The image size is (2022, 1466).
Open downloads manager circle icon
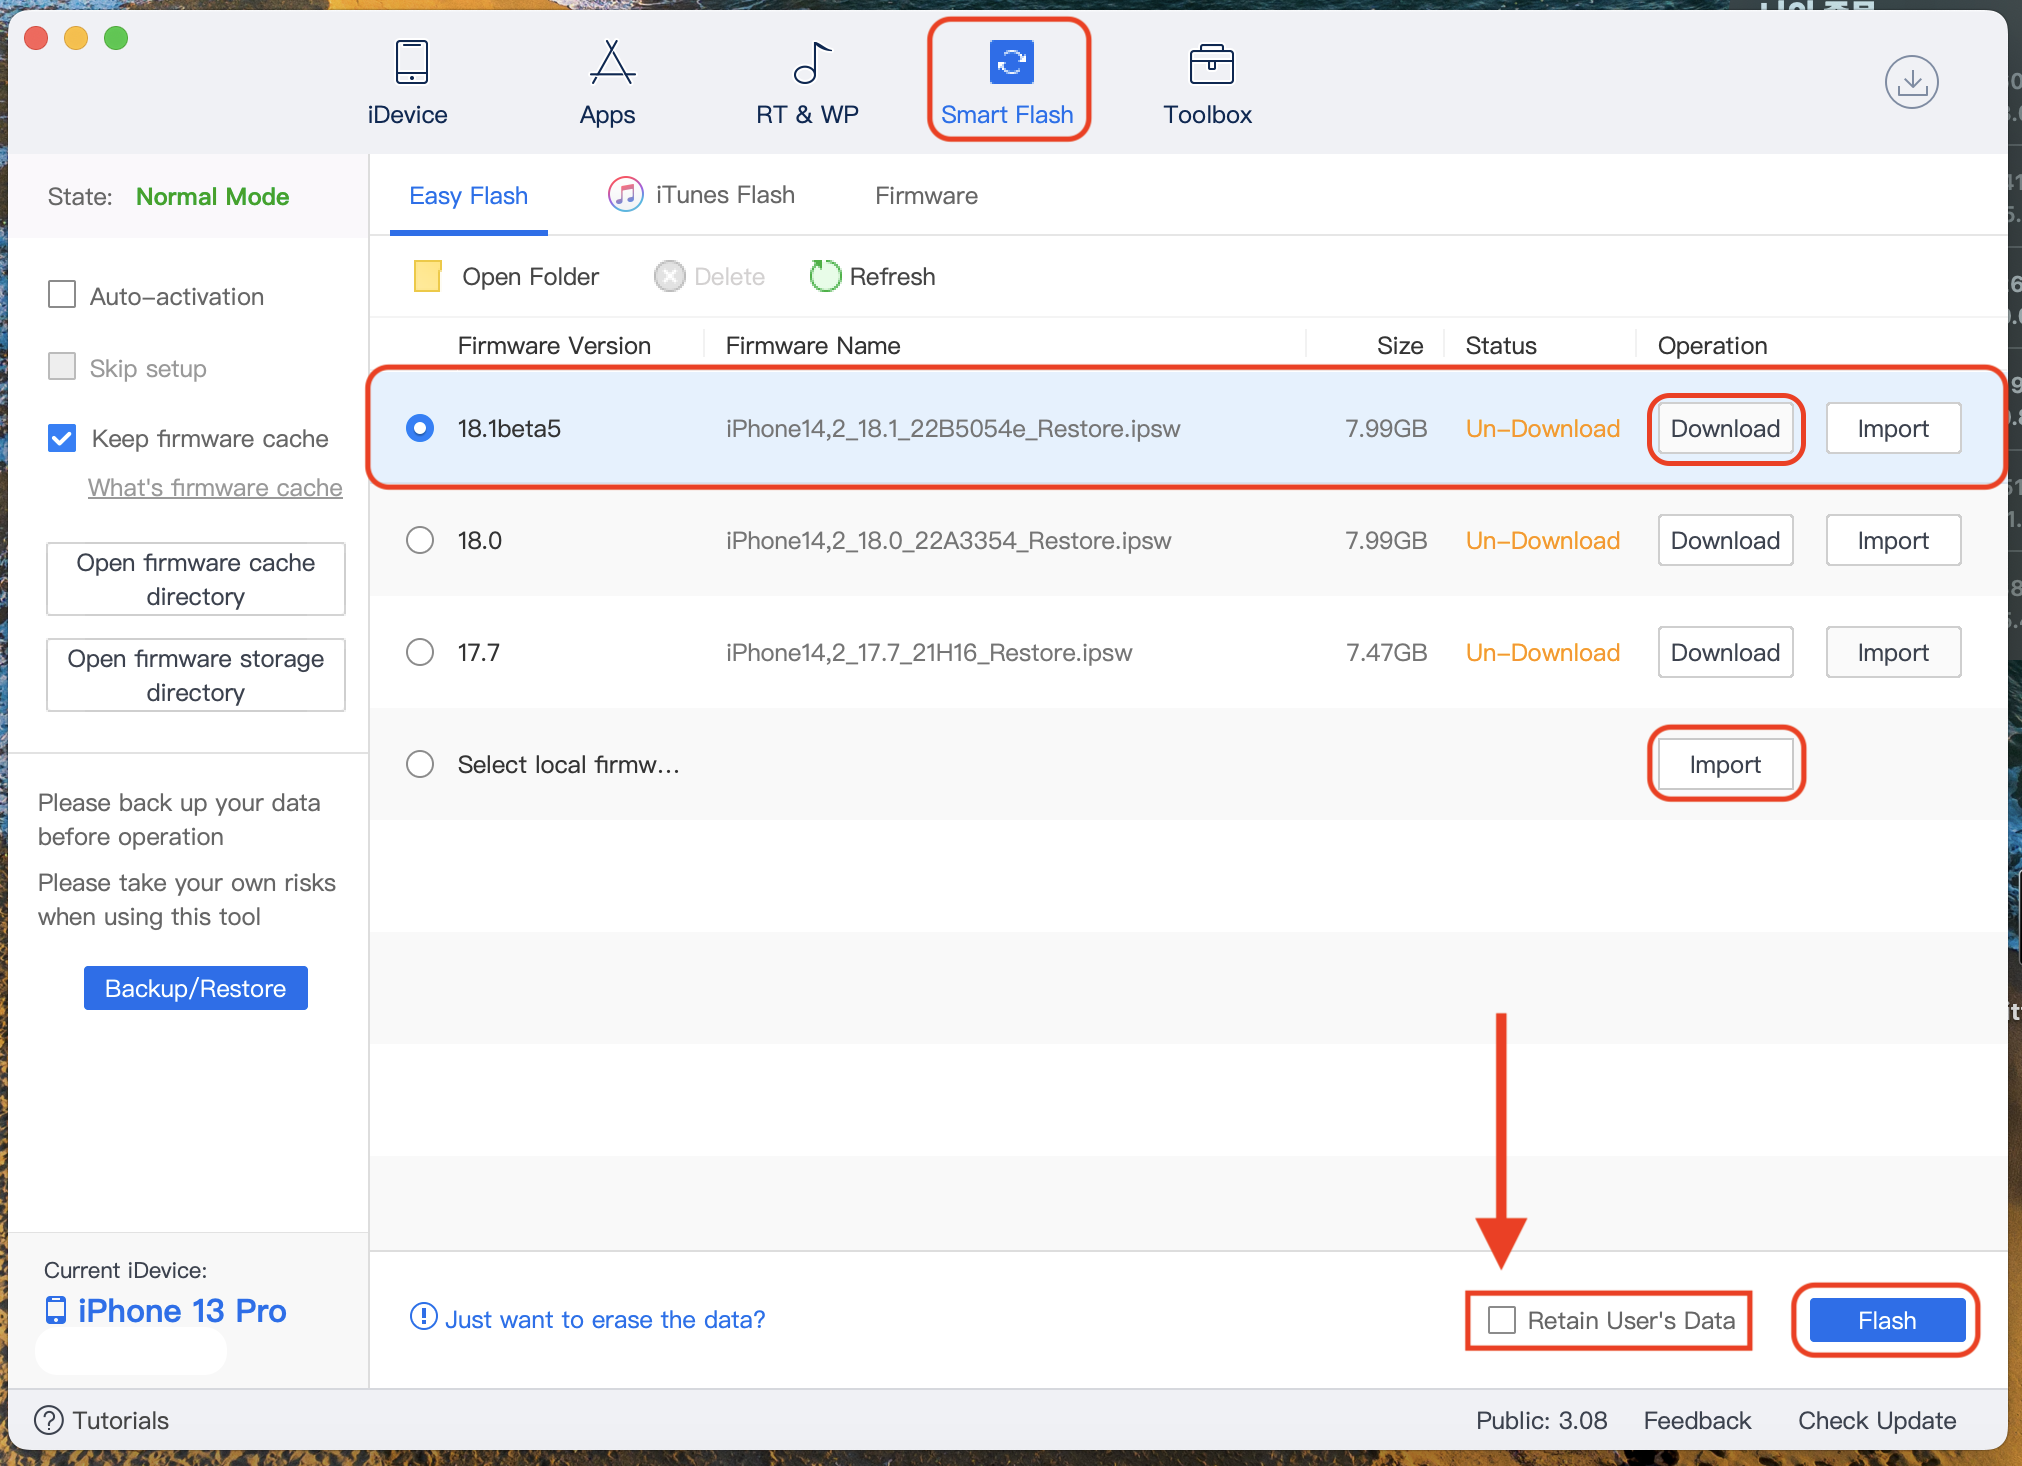[1911, 83]
